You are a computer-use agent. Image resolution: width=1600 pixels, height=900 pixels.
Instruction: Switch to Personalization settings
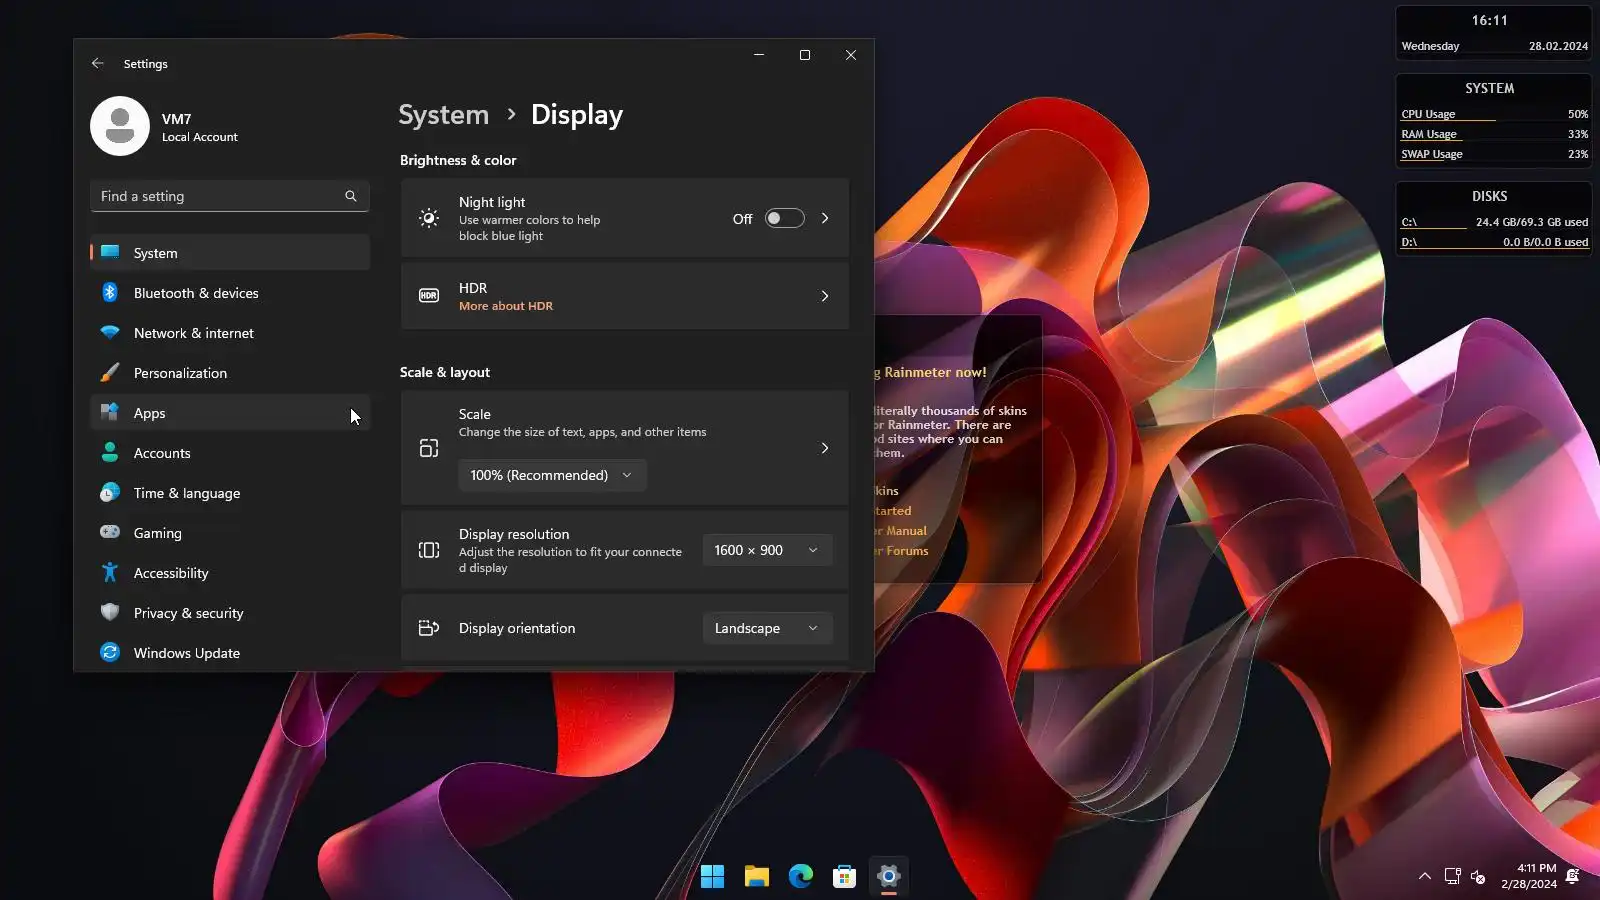(x=230, y=372)
